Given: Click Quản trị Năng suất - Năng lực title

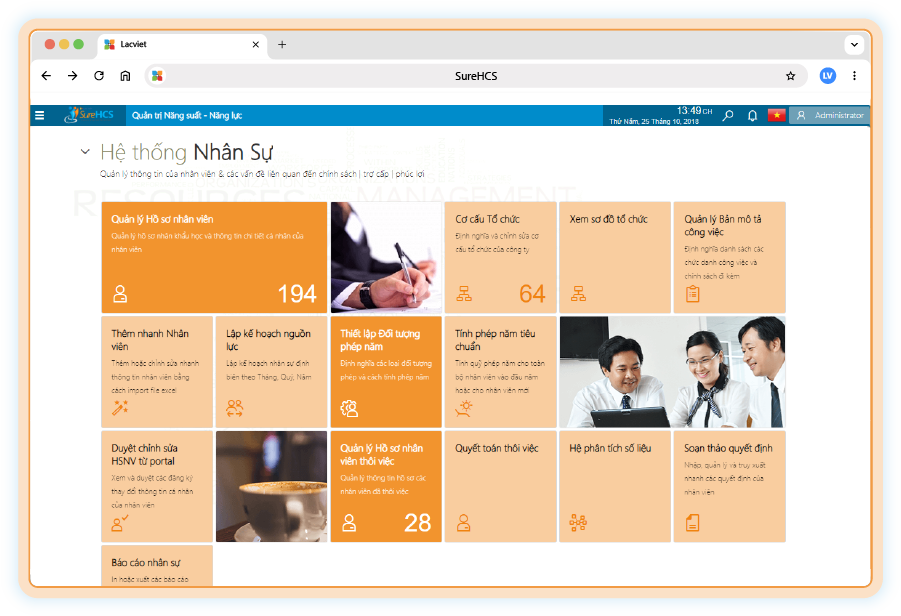Looking at the screenshot, I should pos(187,116).
